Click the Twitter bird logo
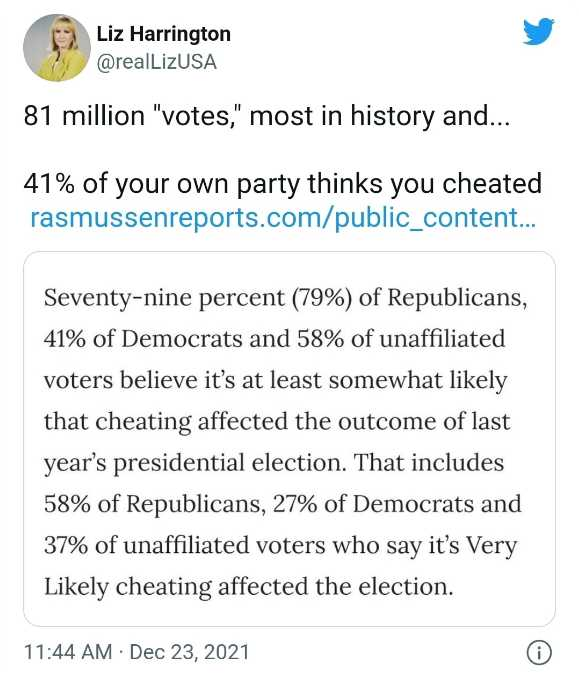 pos(539,31)
